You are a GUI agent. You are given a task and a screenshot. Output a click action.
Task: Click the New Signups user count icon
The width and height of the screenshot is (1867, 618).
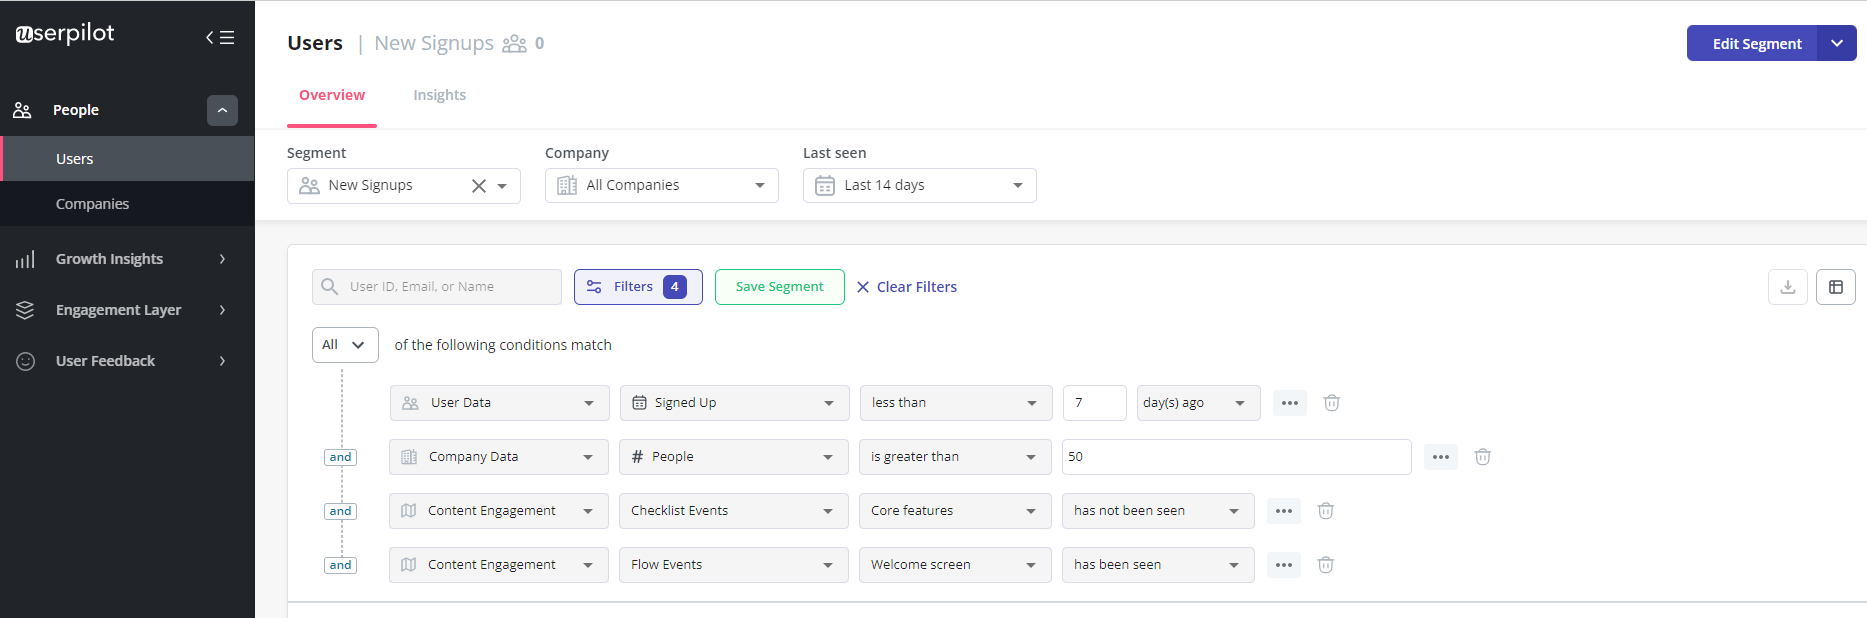click(514, 44)
